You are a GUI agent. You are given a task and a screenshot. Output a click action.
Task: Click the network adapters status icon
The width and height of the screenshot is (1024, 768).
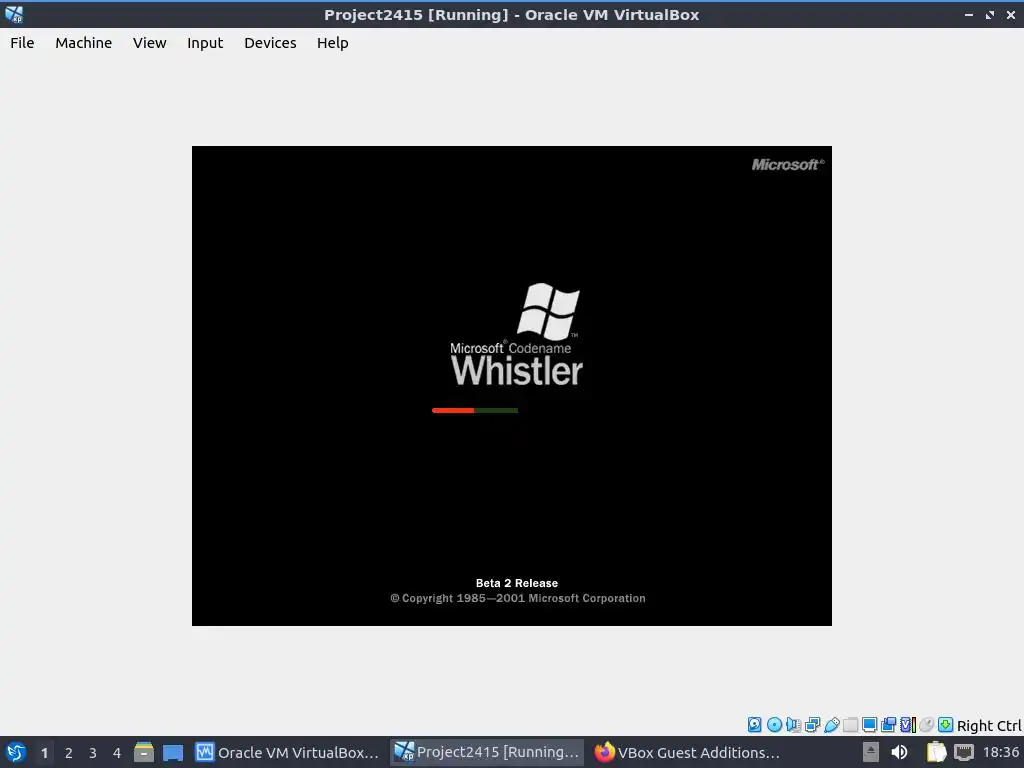coord(812,724)
